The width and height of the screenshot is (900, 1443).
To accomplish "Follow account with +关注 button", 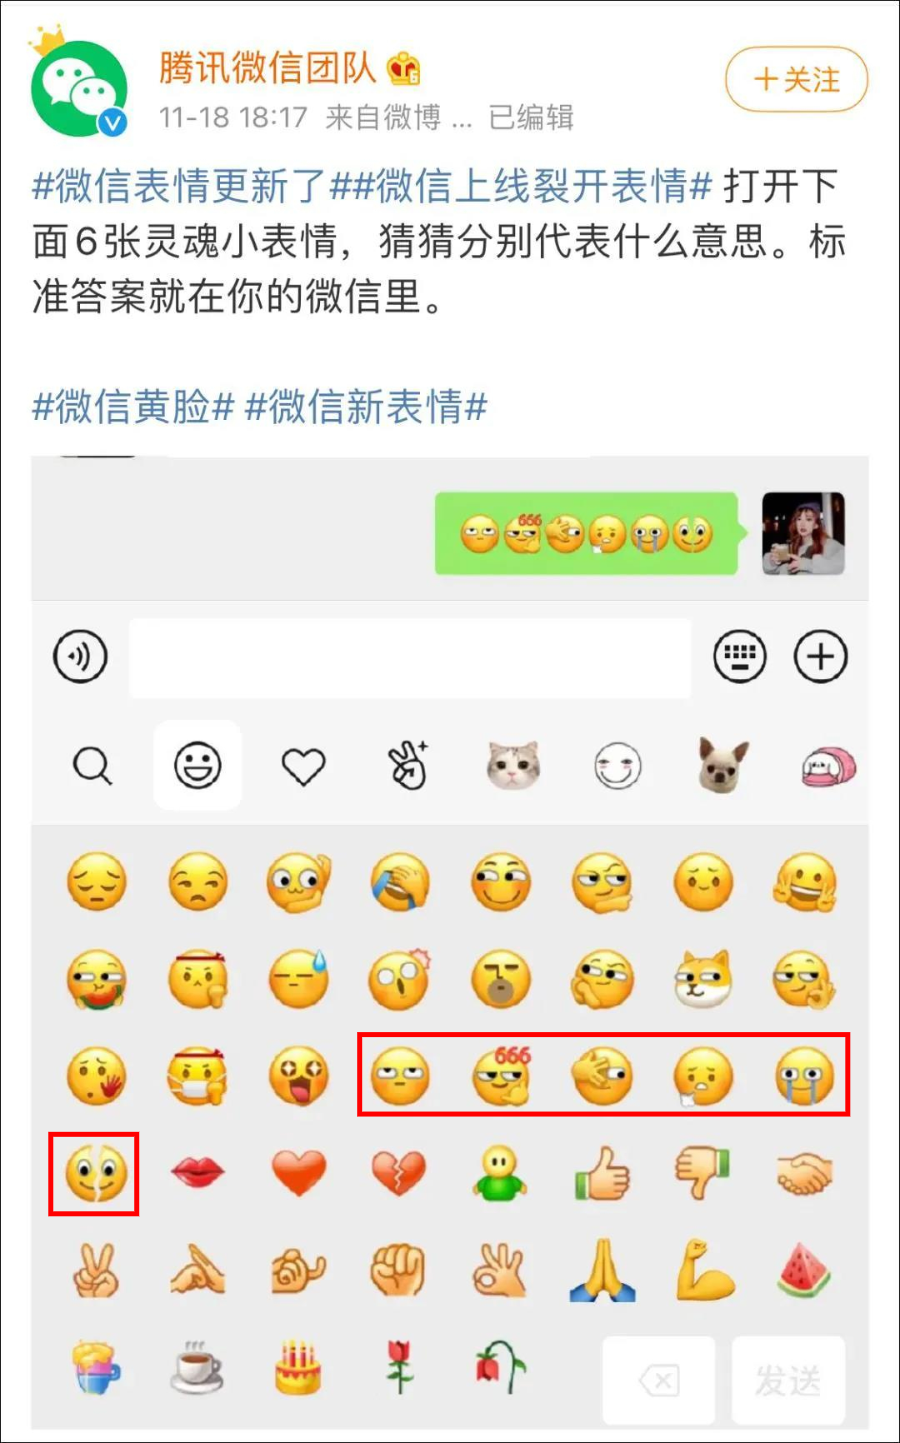I will [x=797, y=79].
